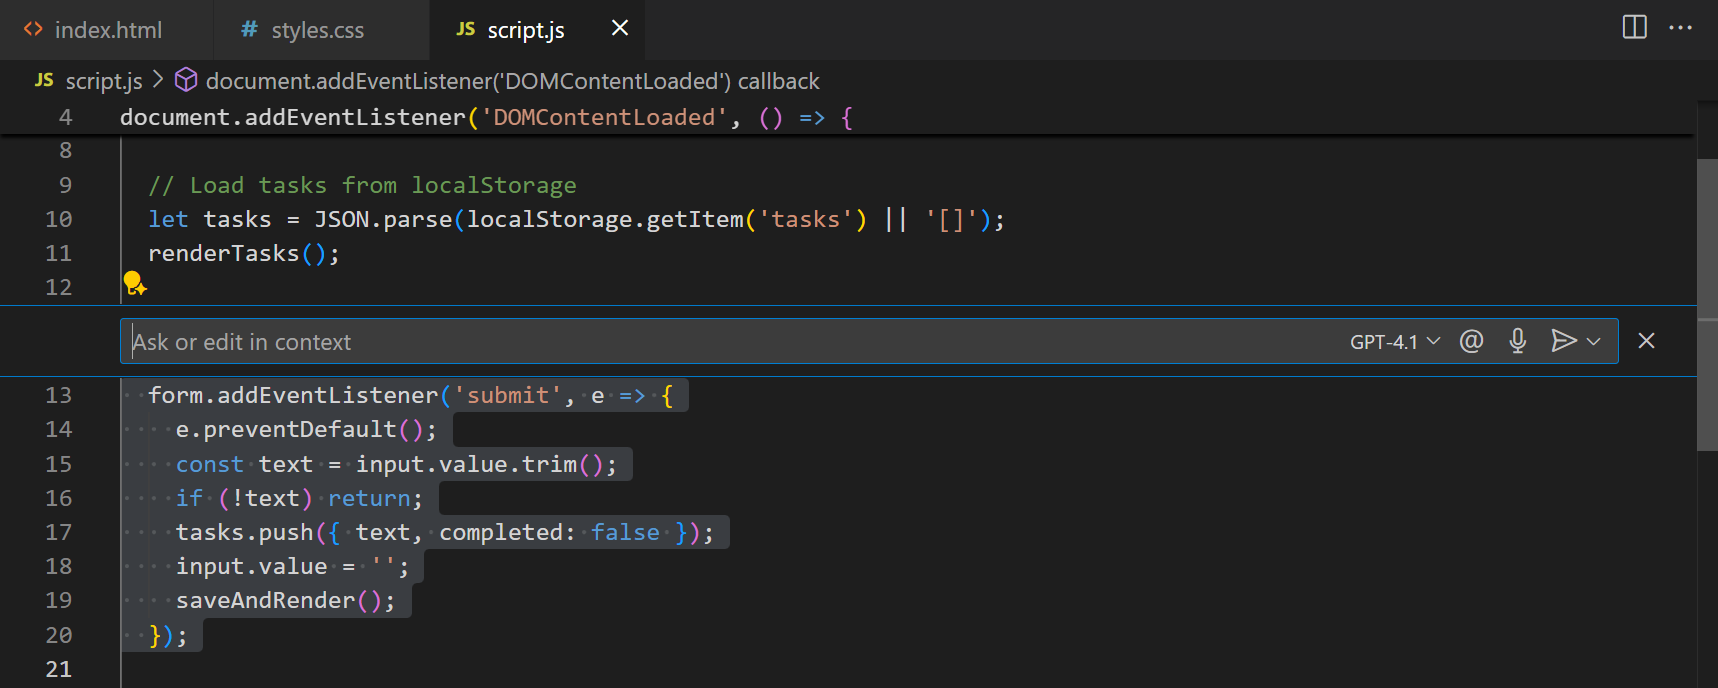1718x688 pixels.
Task: Start voice input with the microphone icon
Action: click(x=1517, y=341)
